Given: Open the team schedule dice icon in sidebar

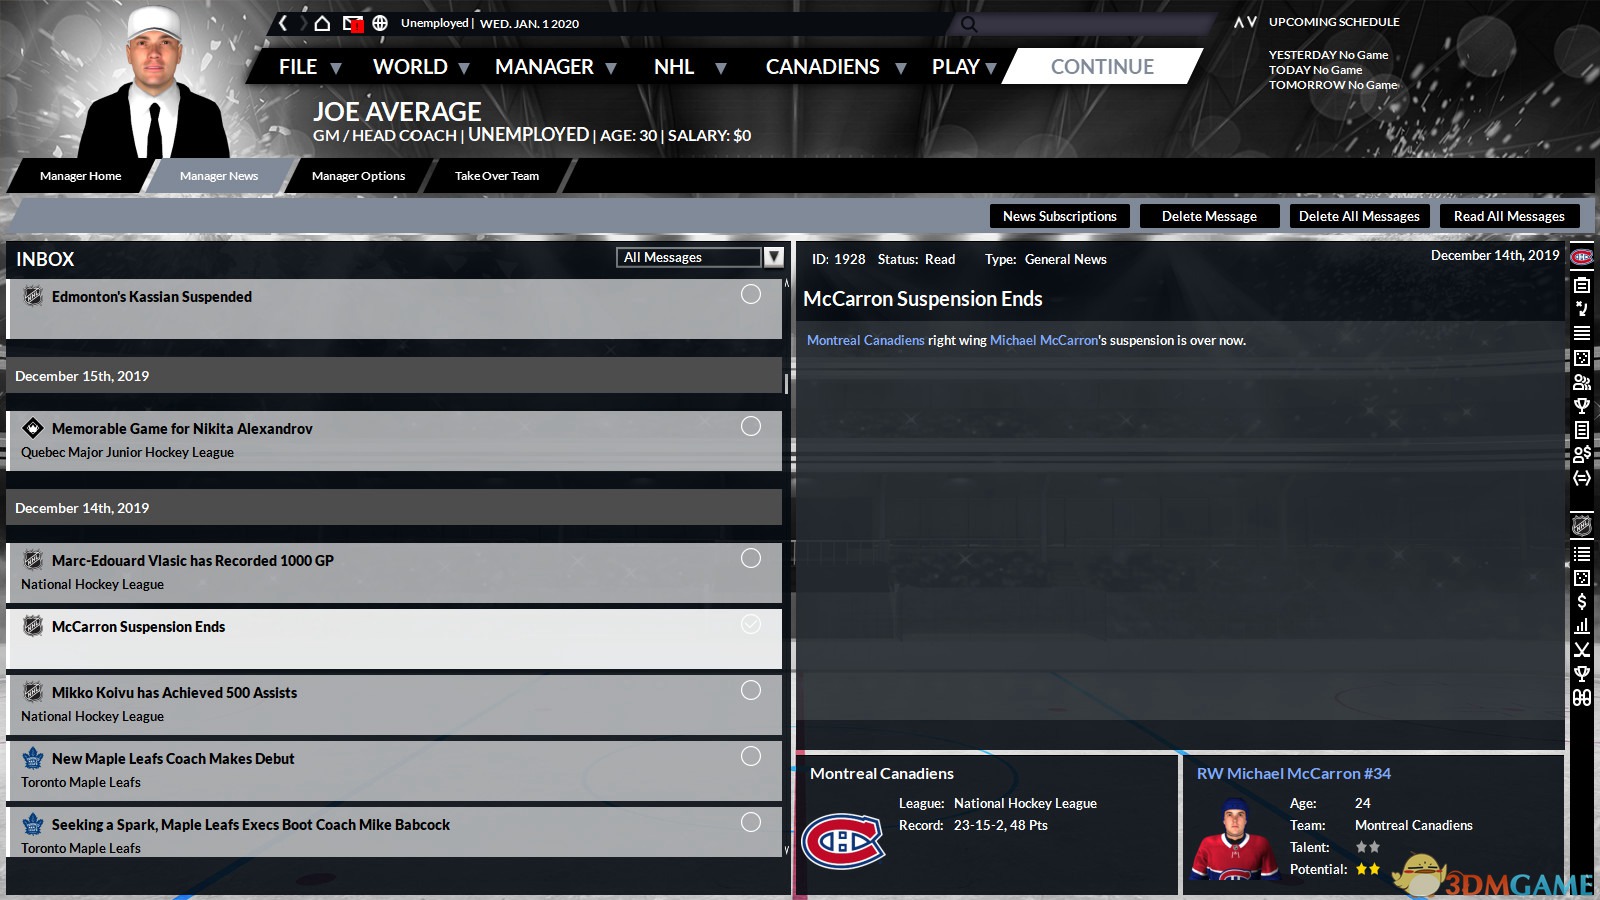Looking at the screenshot, I should pyautogui.click(x=1582, y=358).
